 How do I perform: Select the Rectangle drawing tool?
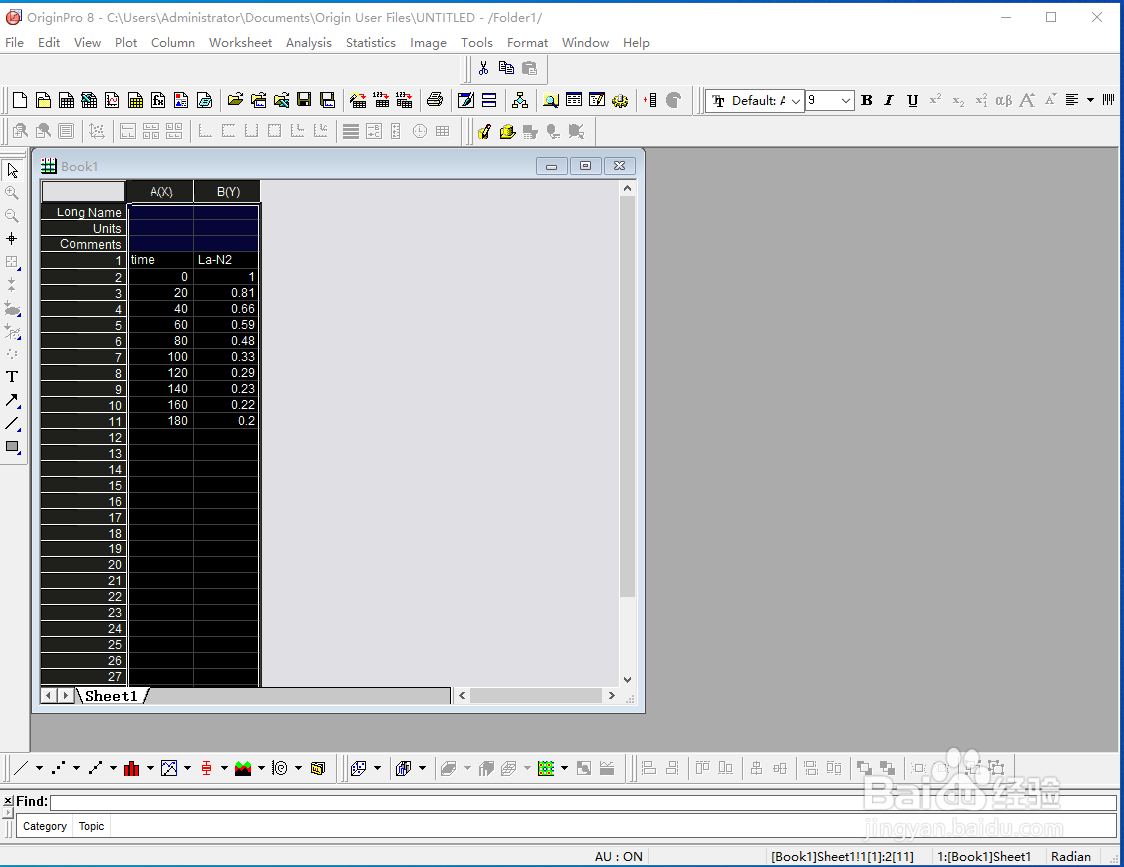tap(12, 446)
